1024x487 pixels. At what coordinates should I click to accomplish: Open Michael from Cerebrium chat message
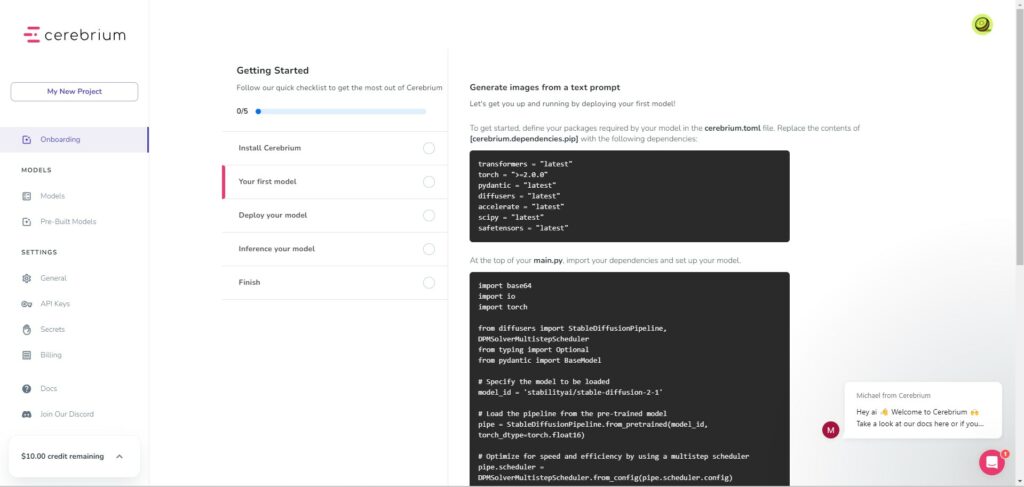click(x=923, y=411)
